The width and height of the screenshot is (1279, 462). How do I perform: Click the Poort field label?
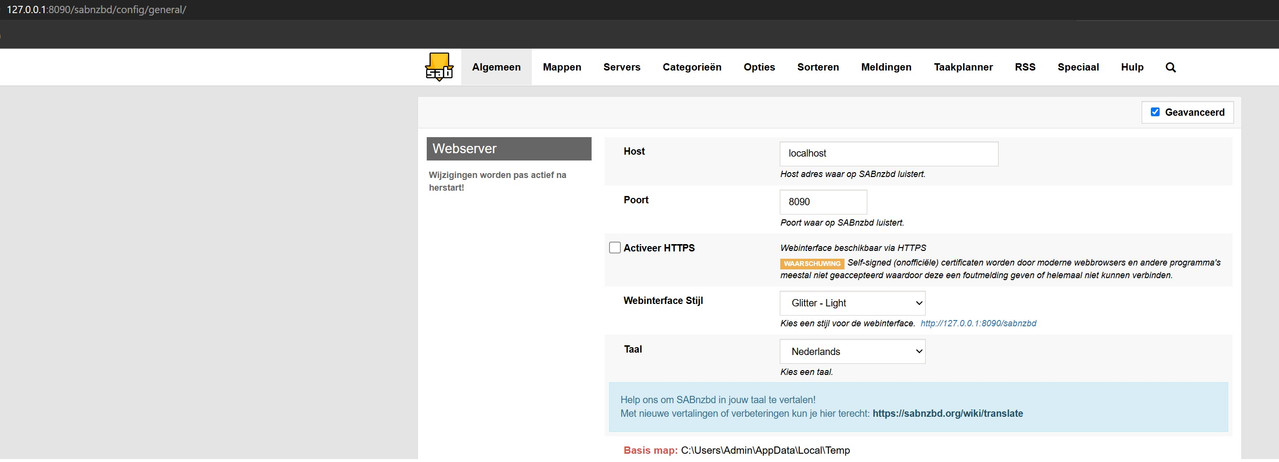tap(636, 200)
